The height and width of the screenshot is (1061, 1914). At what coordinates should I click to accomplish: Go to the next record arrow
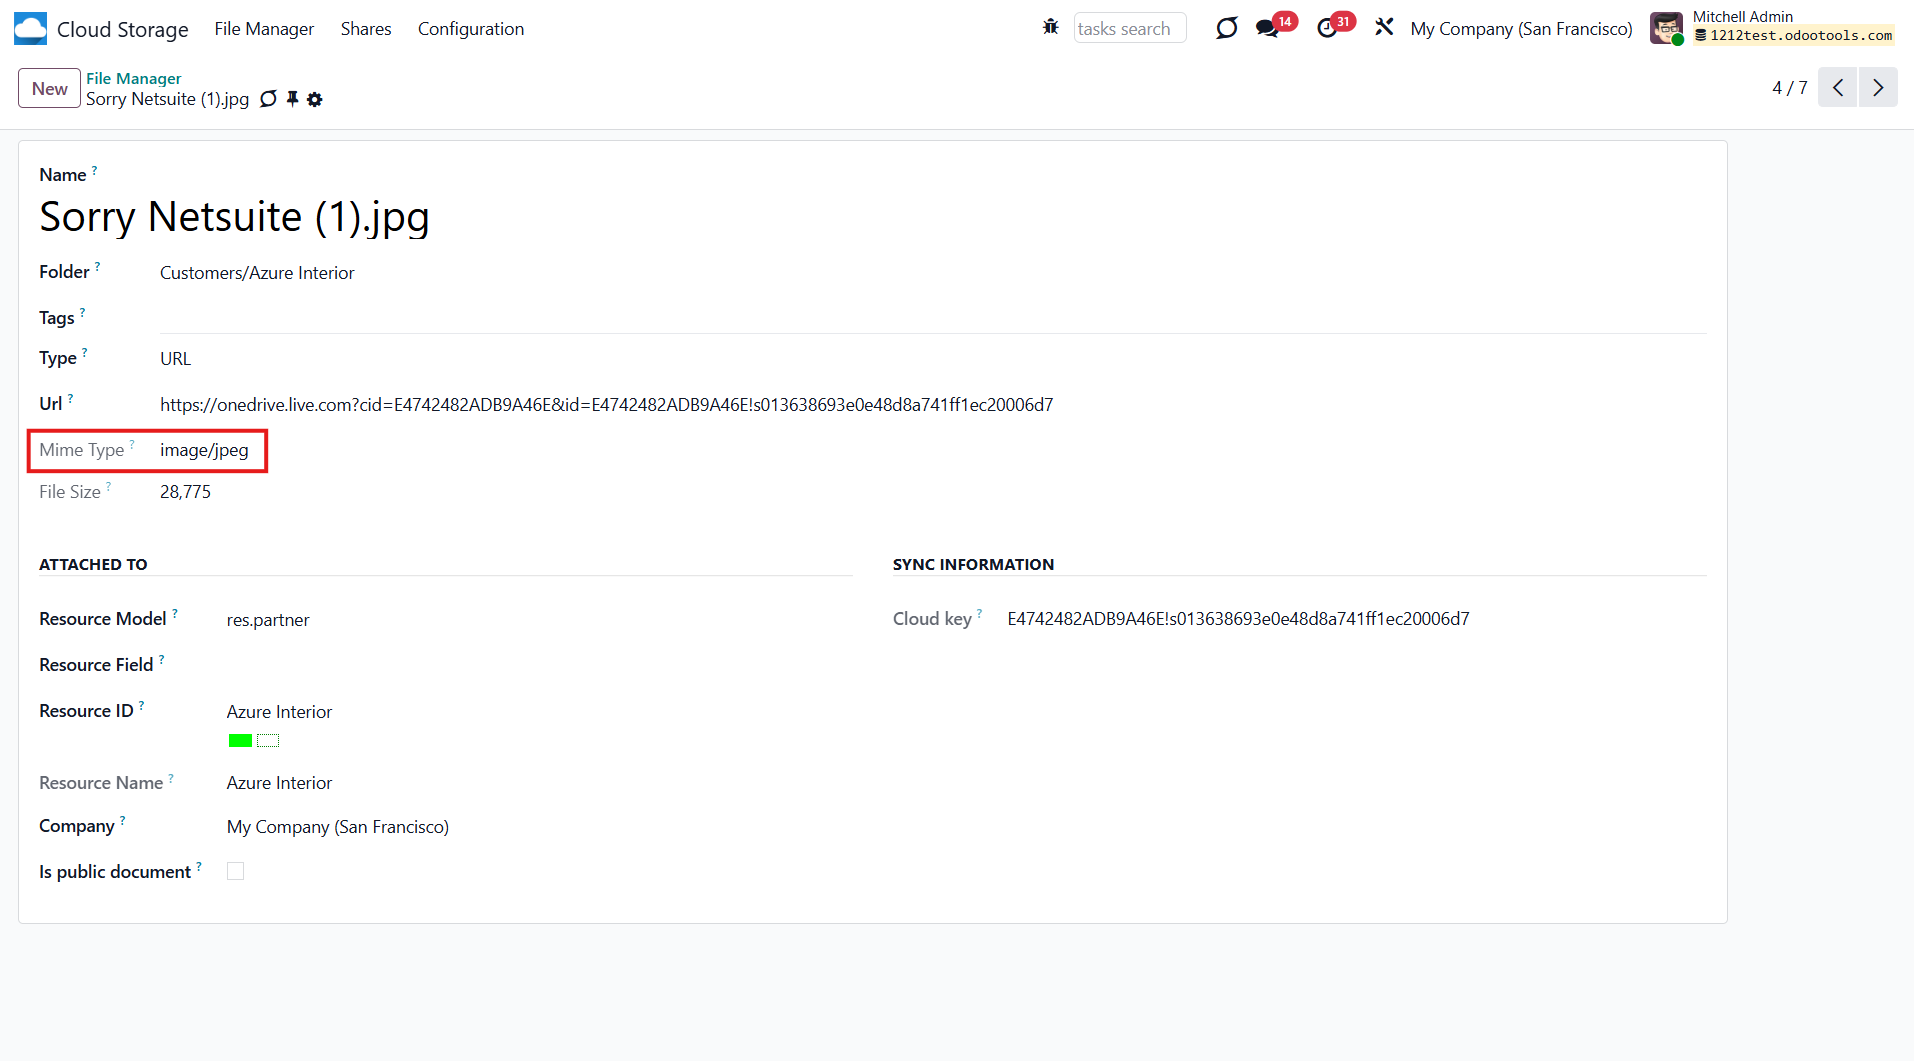pyautogui.click(x=1878, y=88)
